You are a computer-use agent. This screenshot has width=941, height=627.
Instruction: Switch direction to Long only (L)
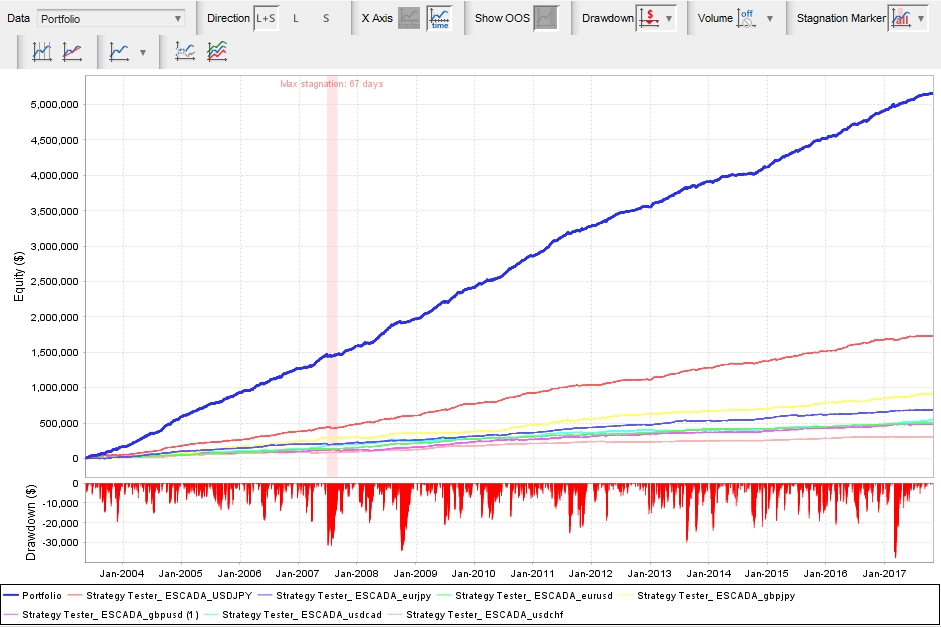tap(296, 18)
